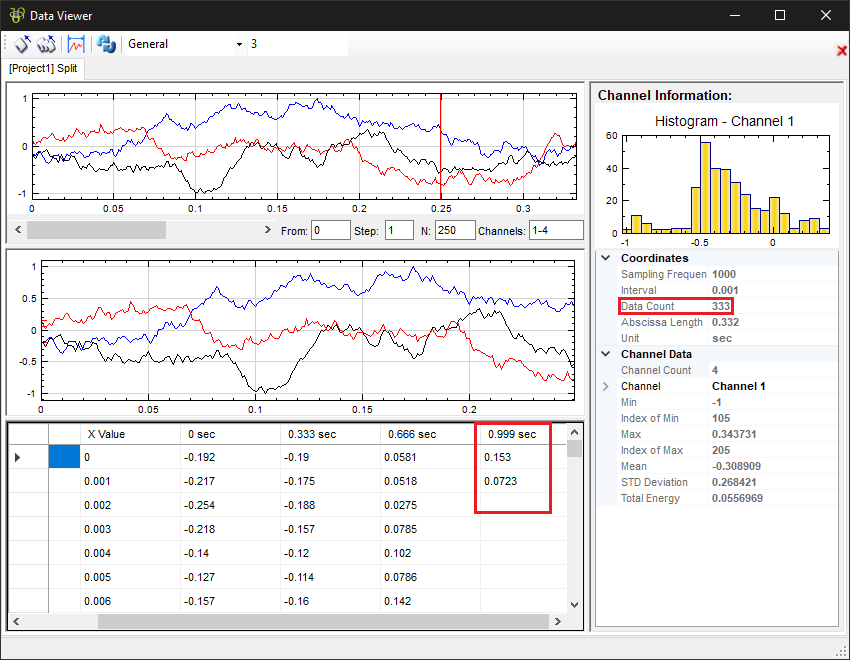This screenshot has height=660, width=850.
Task: Click the Channels input field
Action: (x=556, y=231)
